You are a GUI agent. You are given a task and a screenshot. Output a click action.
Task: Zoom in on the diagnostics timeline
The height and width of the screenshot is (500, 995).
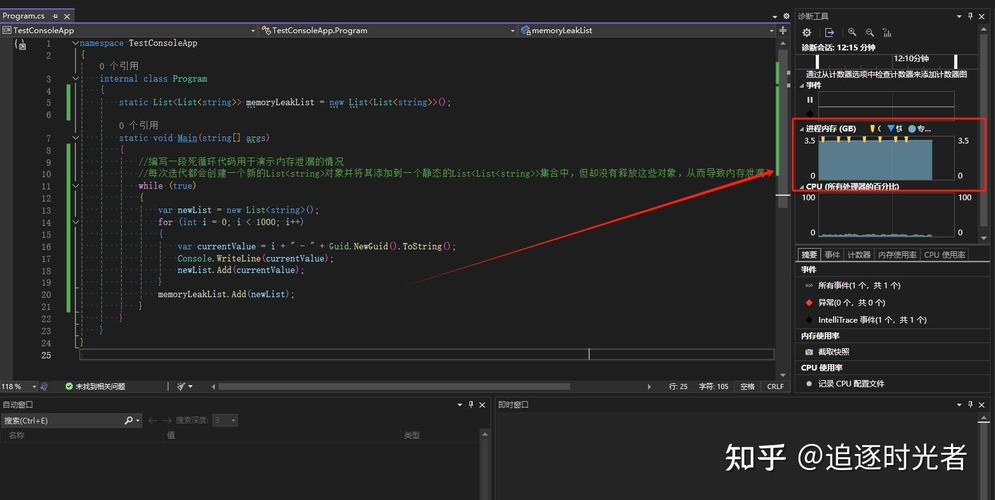tap(852, 32)
